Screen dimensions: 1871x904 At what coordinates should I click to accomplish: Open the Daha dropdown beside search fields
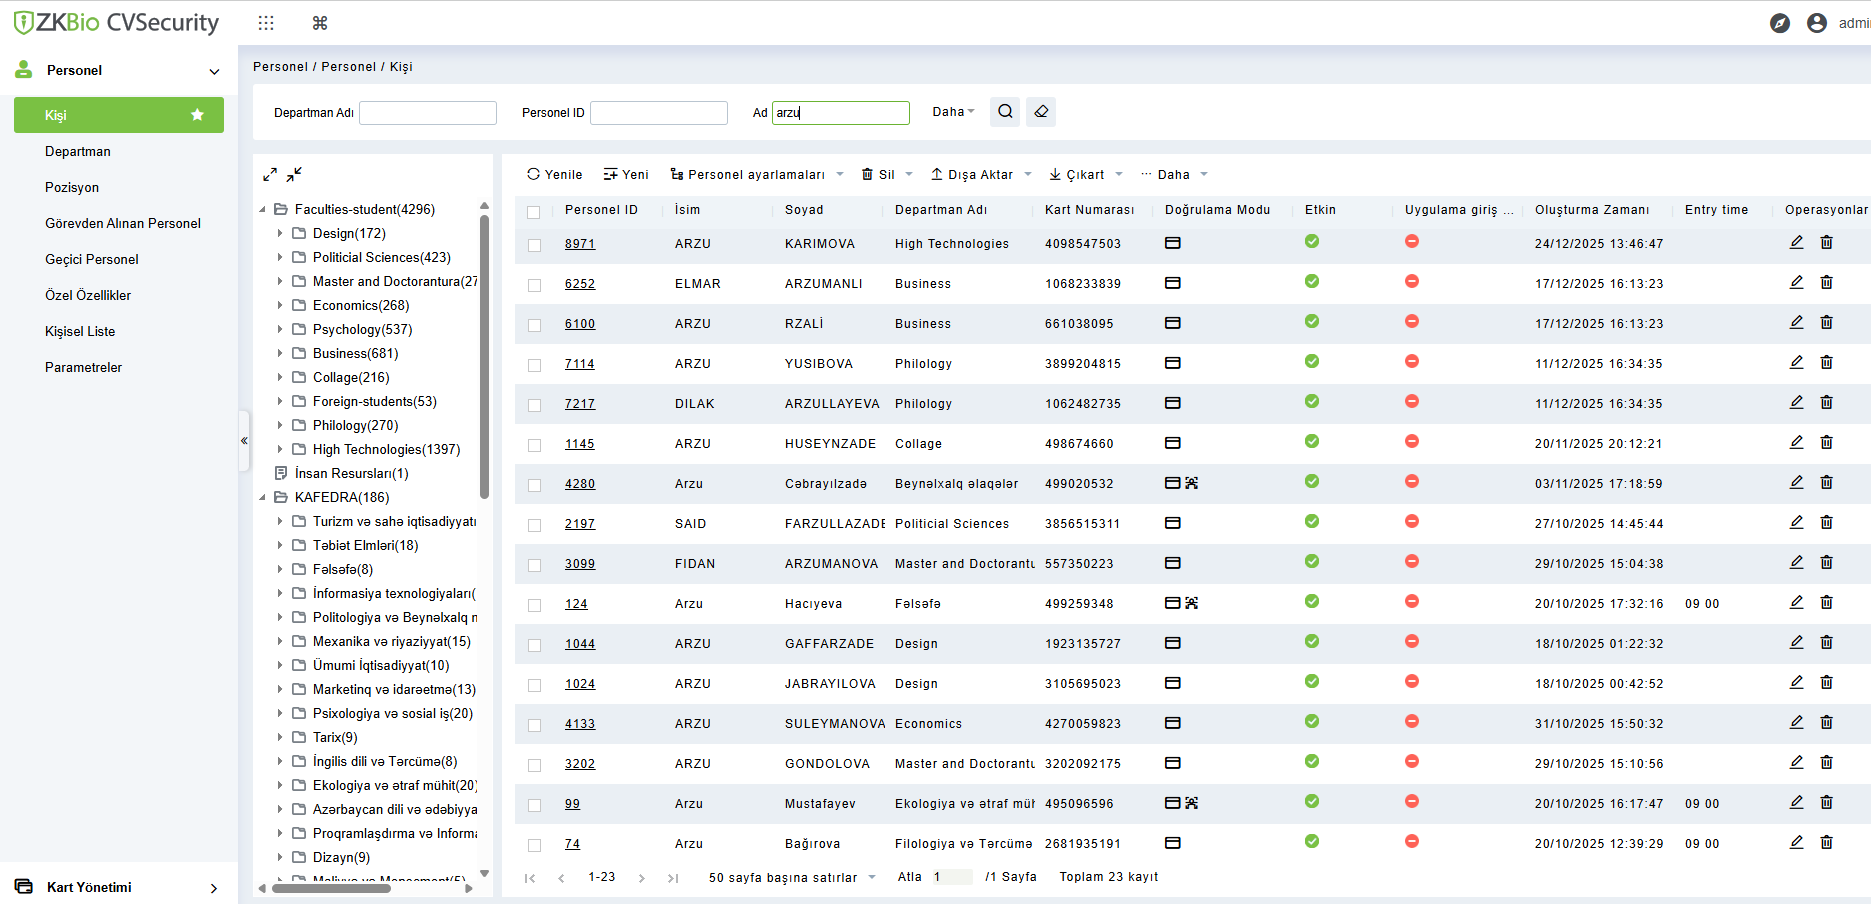[x=953, y=112]
